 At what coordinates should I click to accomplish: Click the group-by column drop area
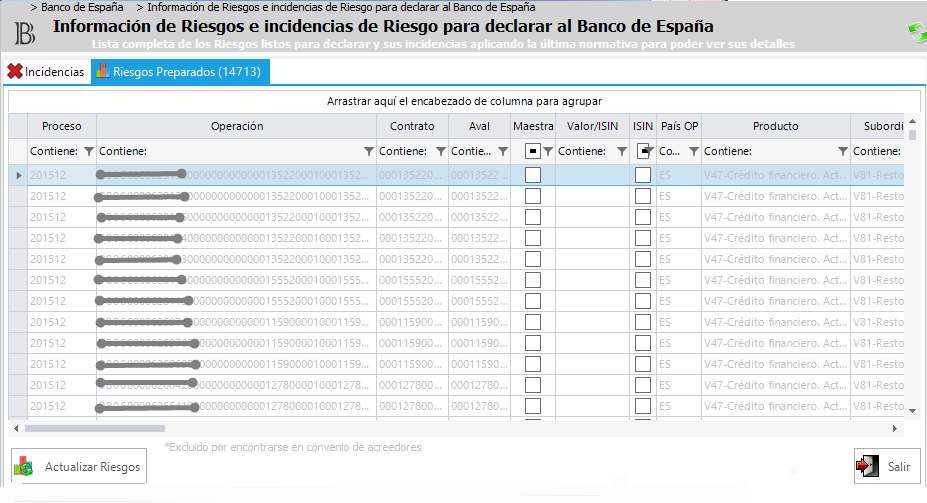(x=464, y=101)
